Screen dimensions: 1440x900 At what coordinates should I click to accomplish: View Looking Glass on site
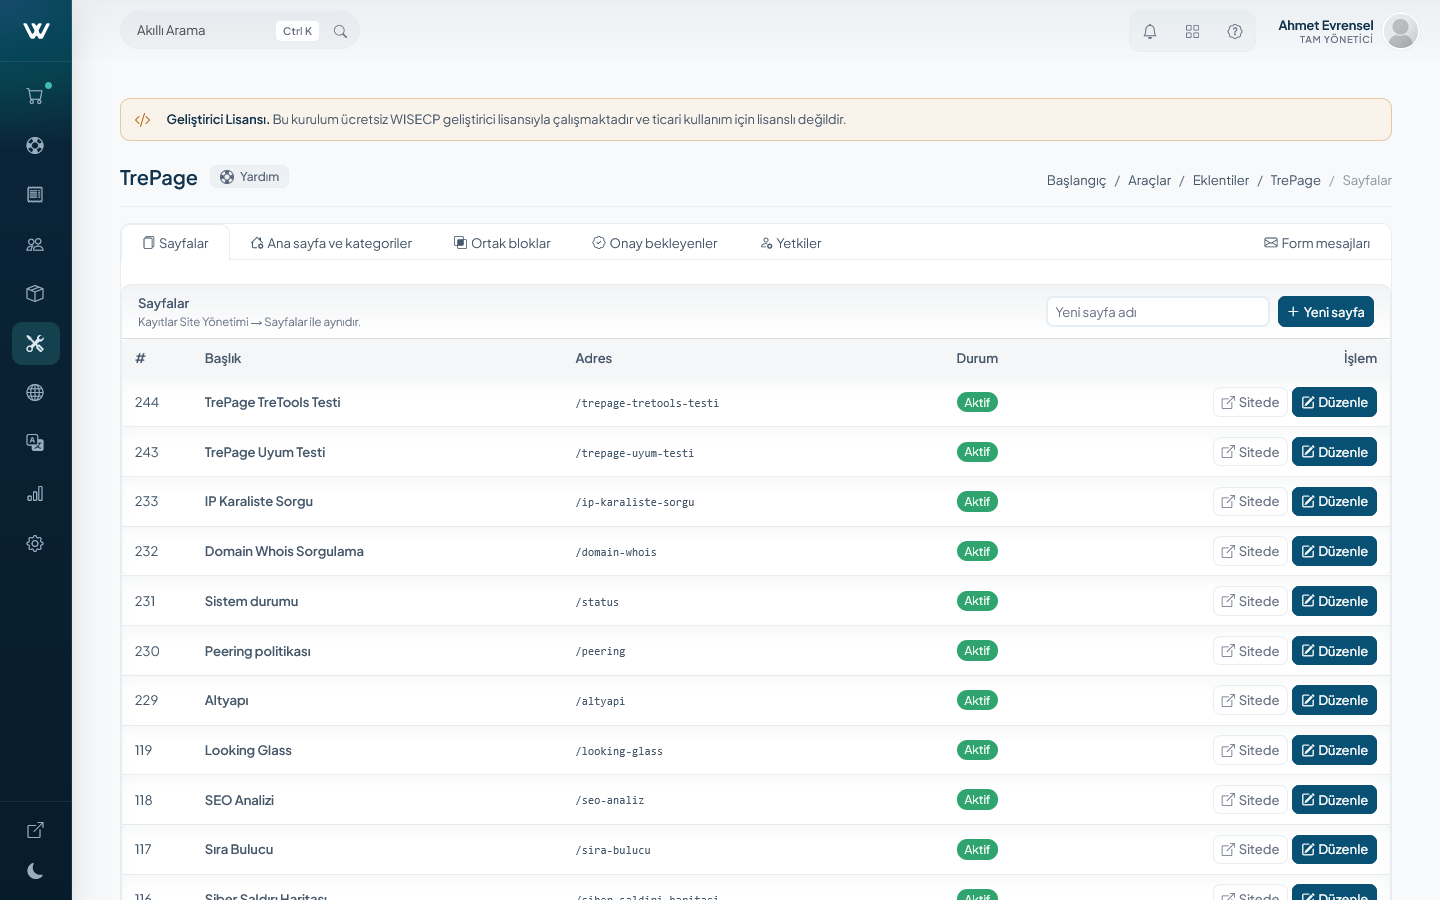pos(1250,750)
